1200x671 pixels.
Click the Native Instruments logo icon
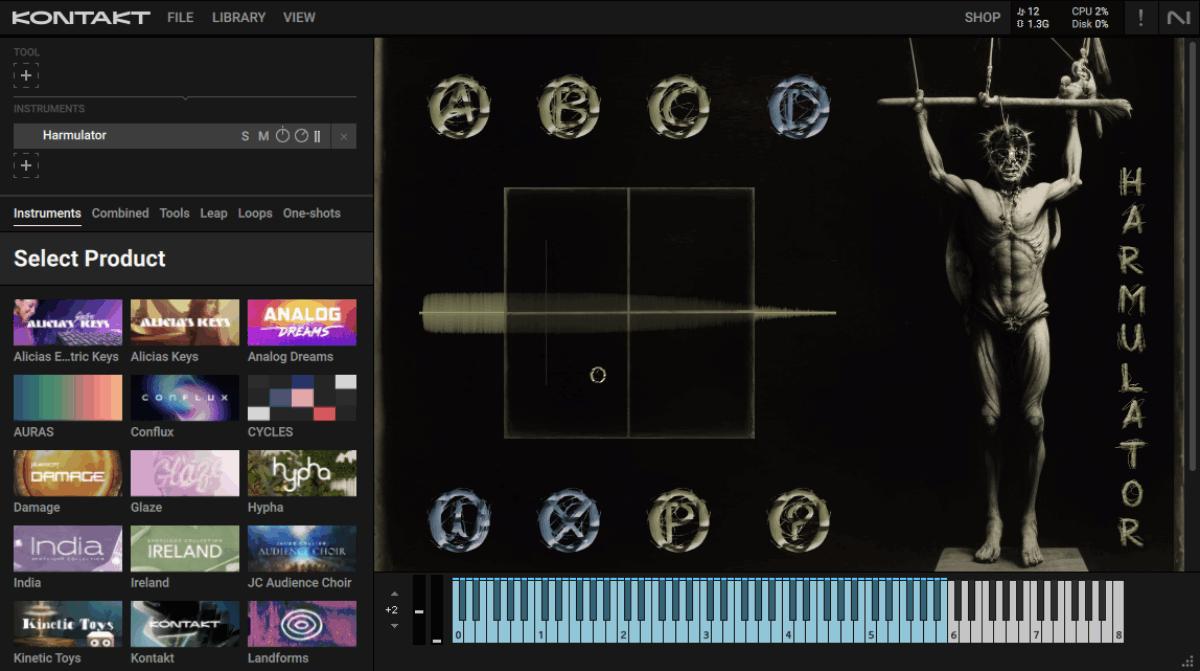coord(1178,17)
